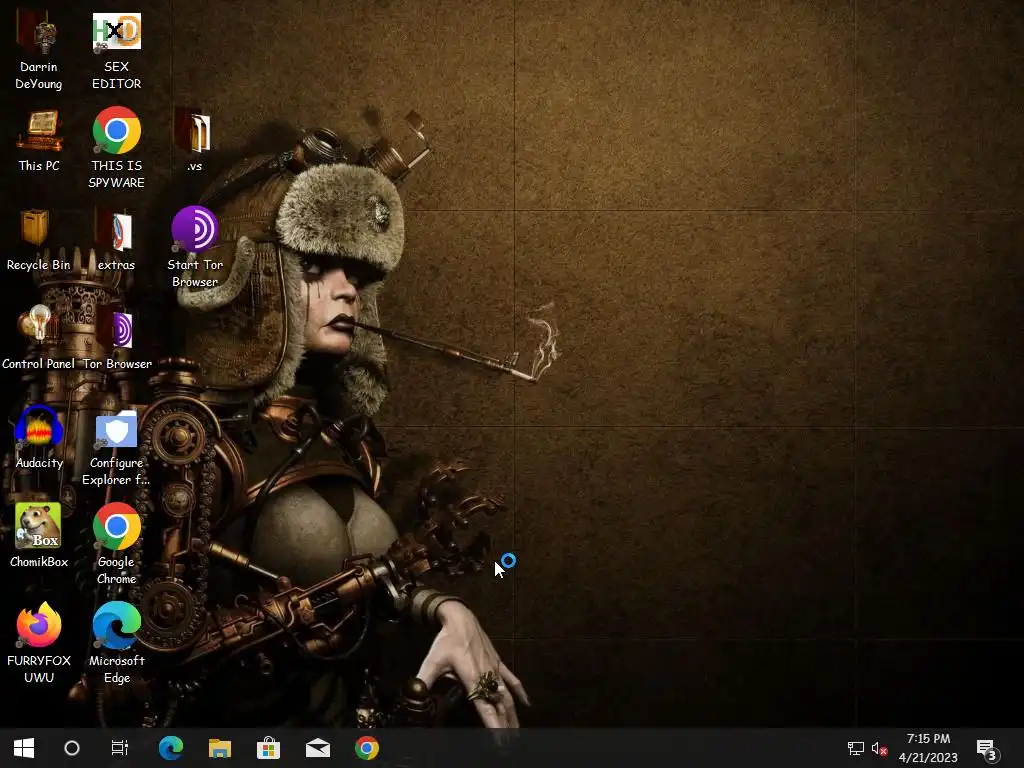
Task: Launch Edge from the taskbar
Action: tap(170, 748)
